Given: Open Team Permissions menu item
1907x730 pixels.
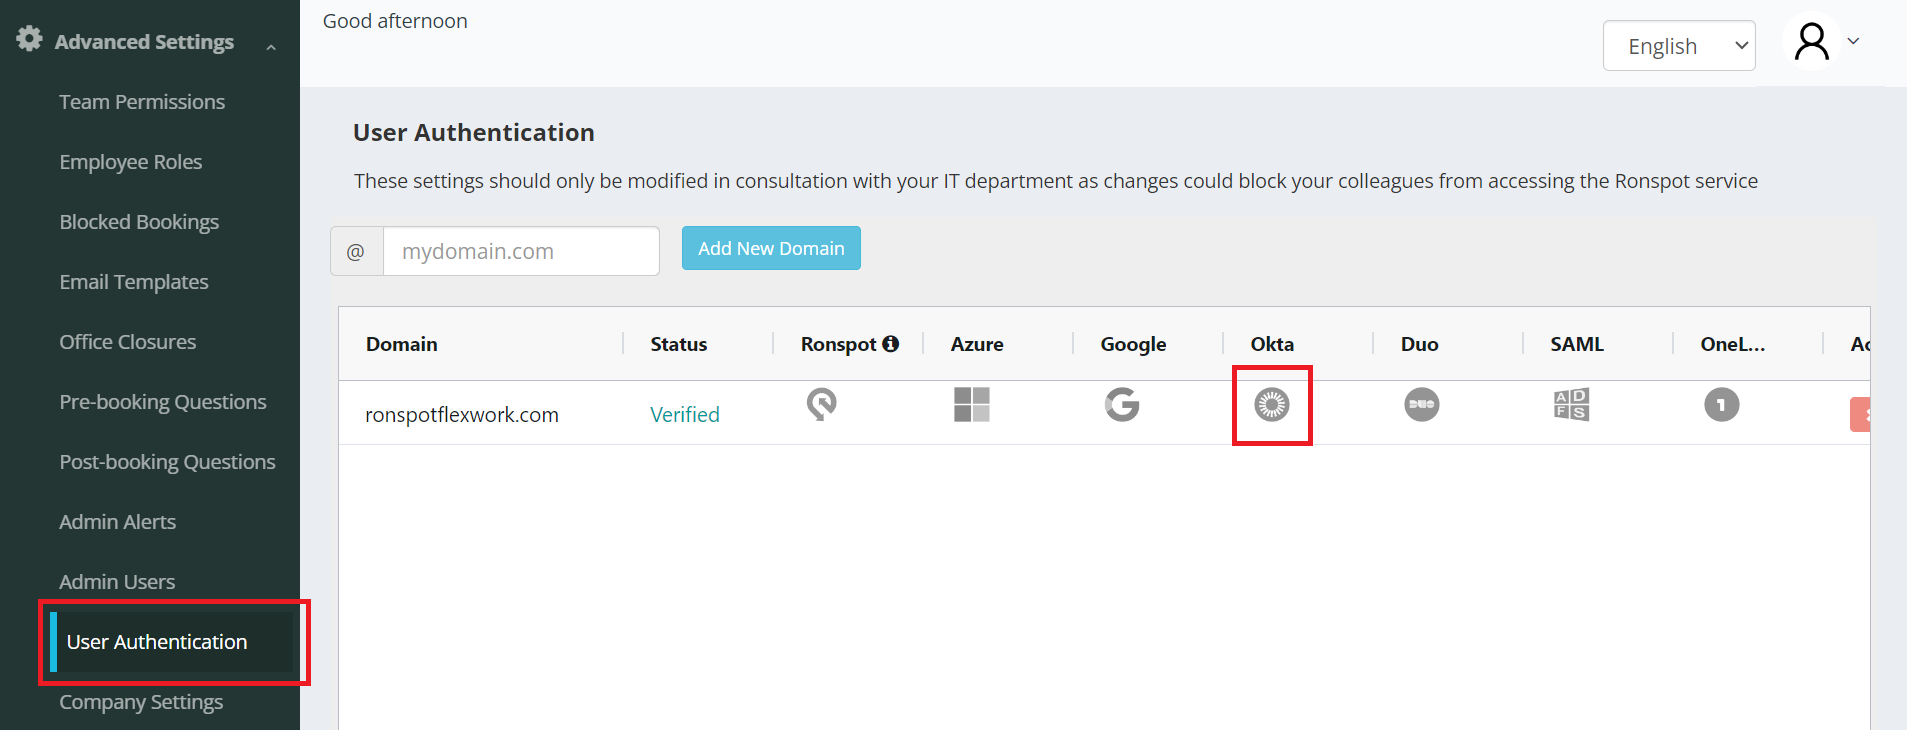Looking at the screenshot, I should pyautogui.click(x=142, y=102).
